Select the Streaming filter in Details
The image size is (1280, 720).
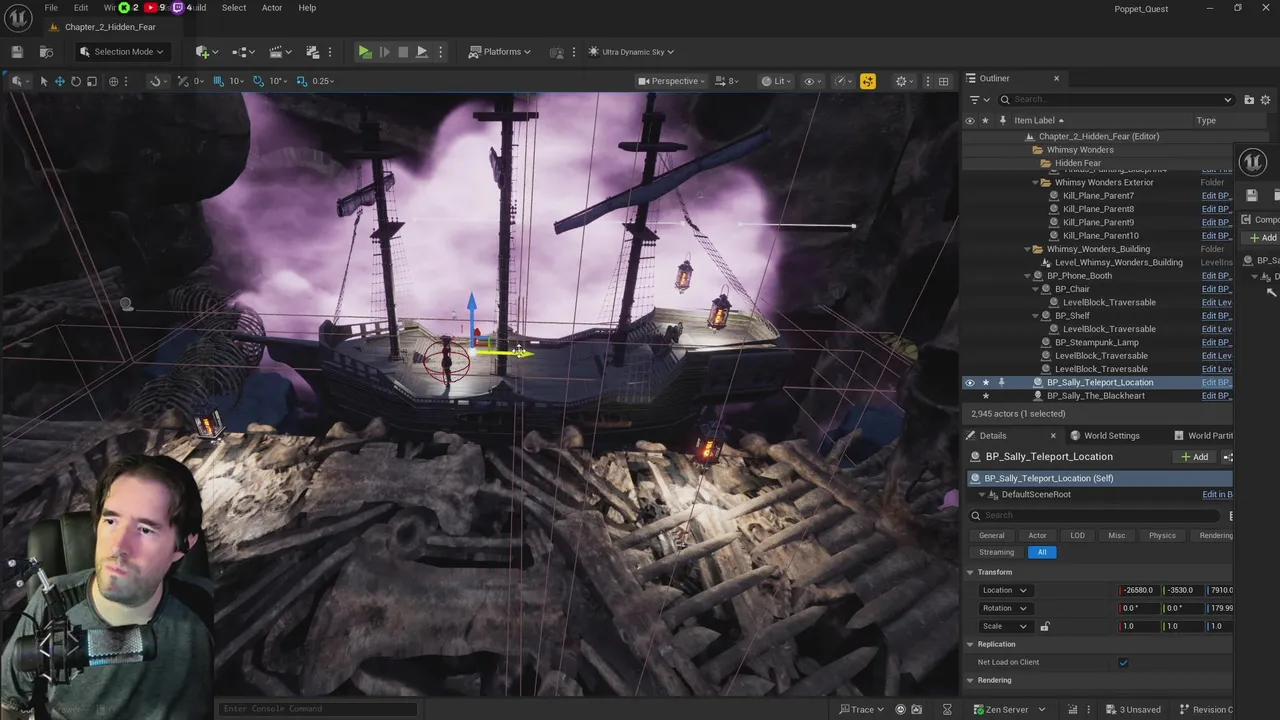pyautogui.click(x=996, y=553)
